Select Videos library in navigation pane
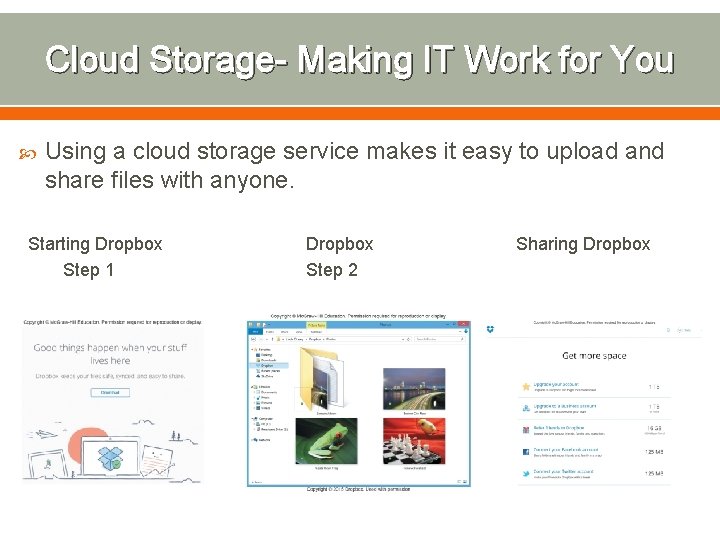The width and height of the screenshot is (720, 540). coord(265,408)
